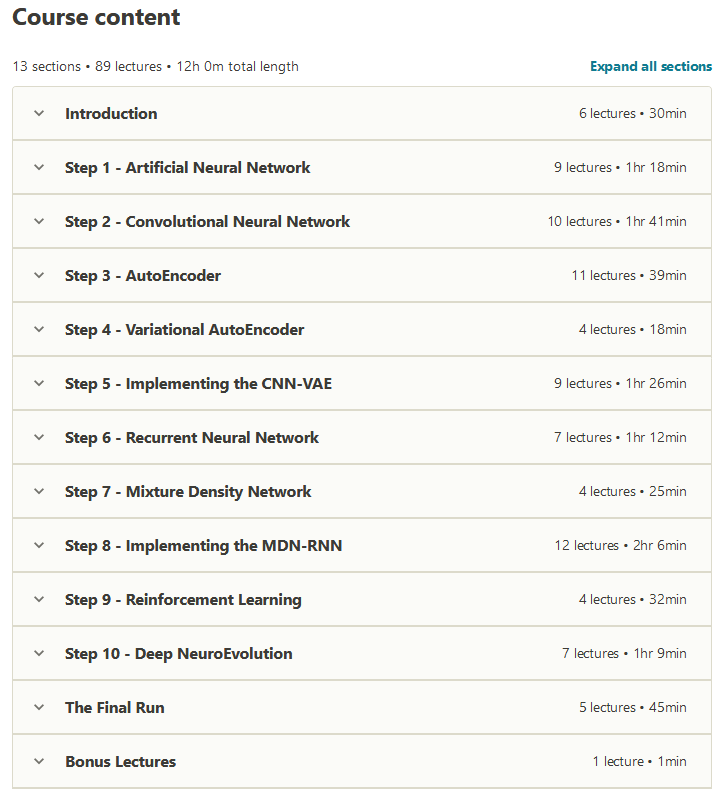Expand Step 9 Reinforcement Learning chevron
The image size is (713, 795).
click(39, 600)
